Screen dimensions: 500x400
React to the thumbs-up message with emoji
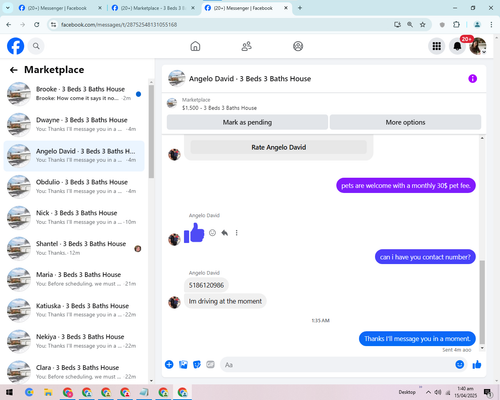(212, 233)
